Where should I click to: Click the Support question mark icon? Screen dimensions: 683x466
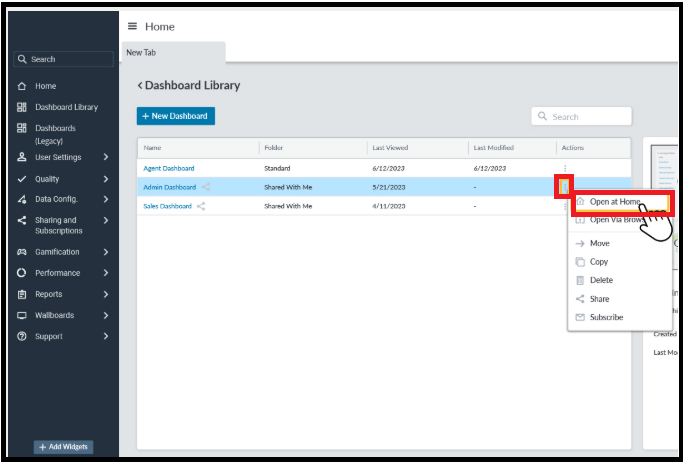coord(22,336)
